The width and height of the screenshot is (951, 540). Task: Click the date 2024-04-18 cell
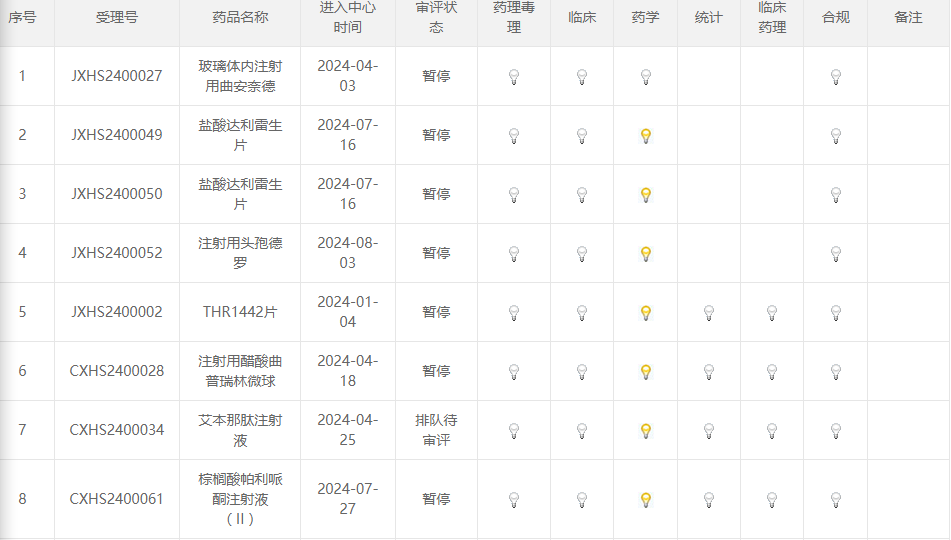coord(348,371)
